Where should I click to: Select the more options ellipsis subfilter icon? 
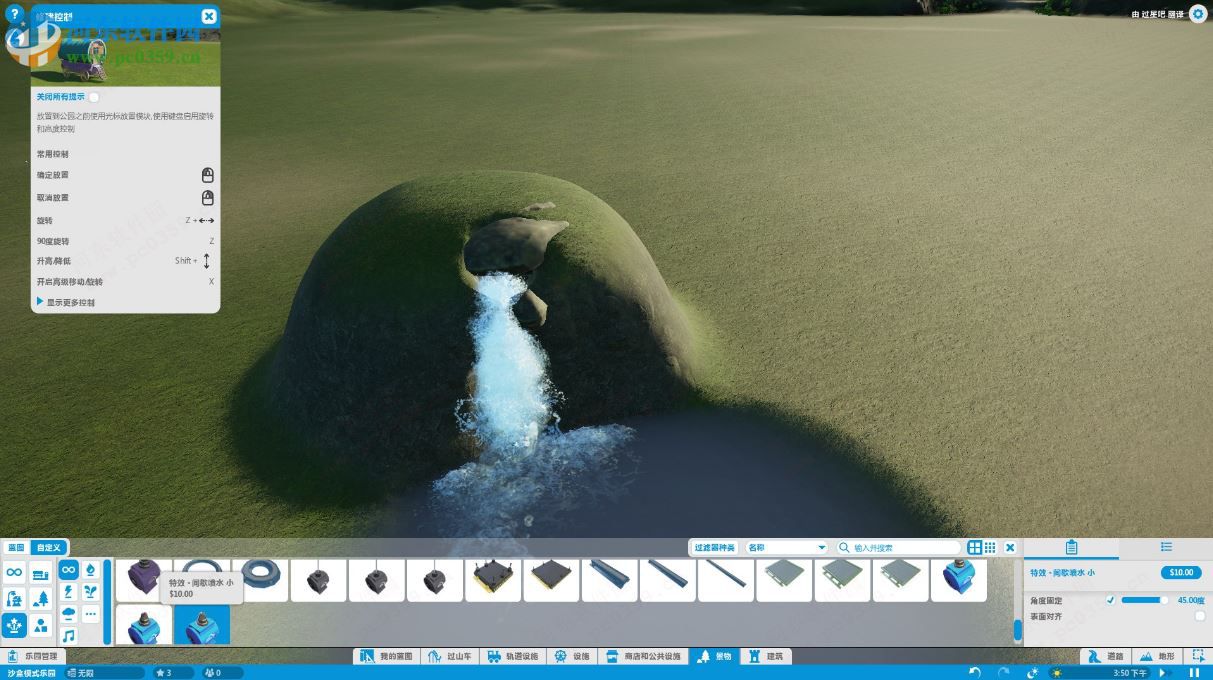pos(91,614)
